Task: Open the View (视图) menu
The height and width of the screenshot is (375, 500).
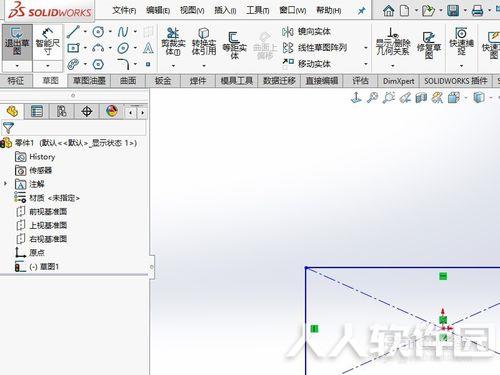Action: click(x=192, y=11)
